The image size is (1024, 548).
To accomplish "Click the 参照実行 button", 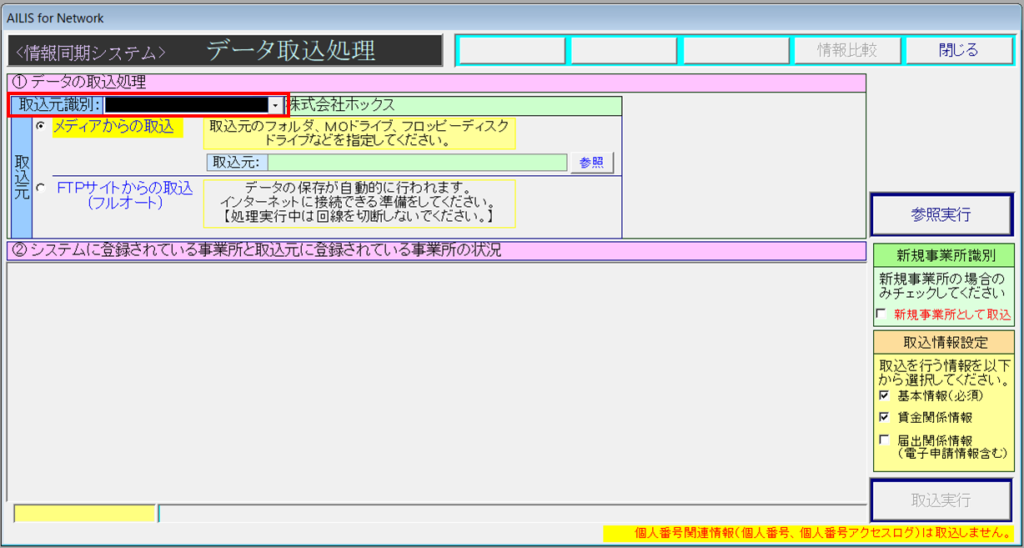I will 940,214.
